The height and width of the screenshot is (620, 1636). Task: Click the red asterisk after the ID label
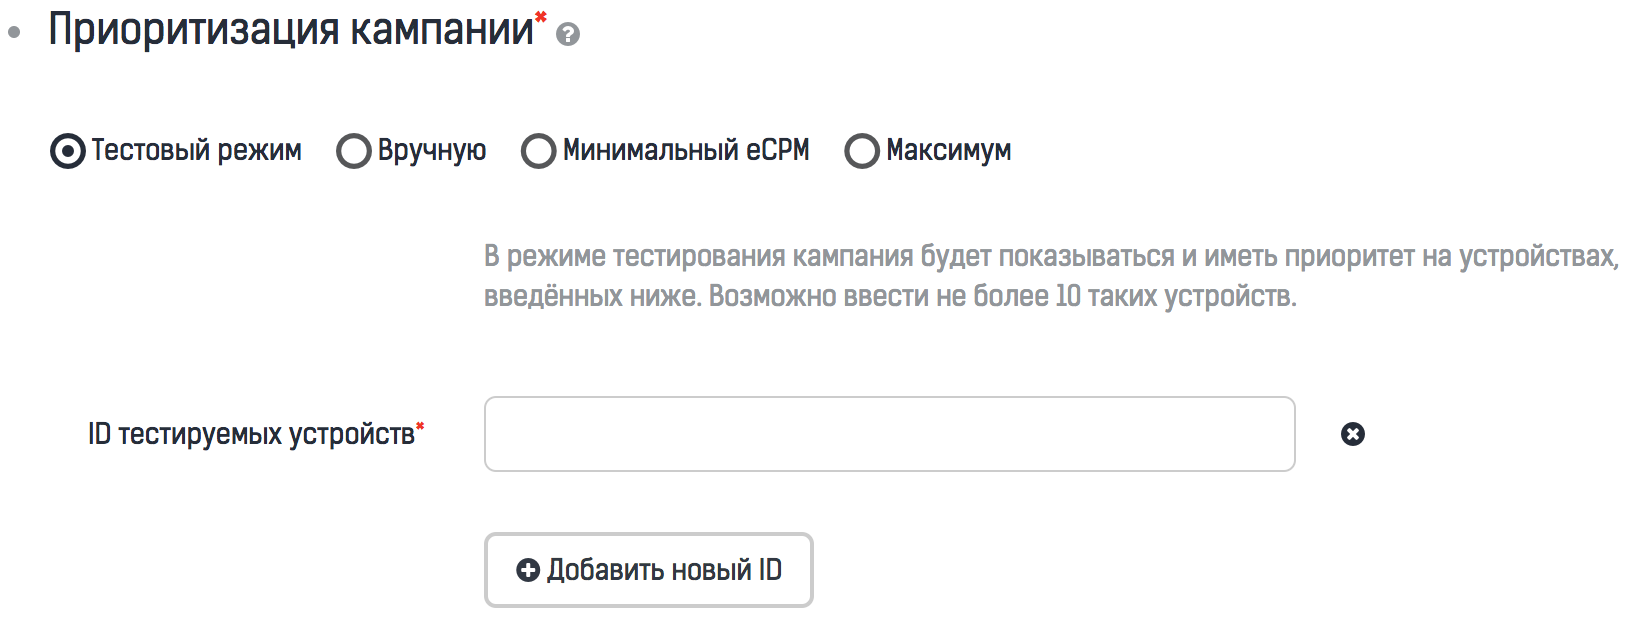(420, 427)
